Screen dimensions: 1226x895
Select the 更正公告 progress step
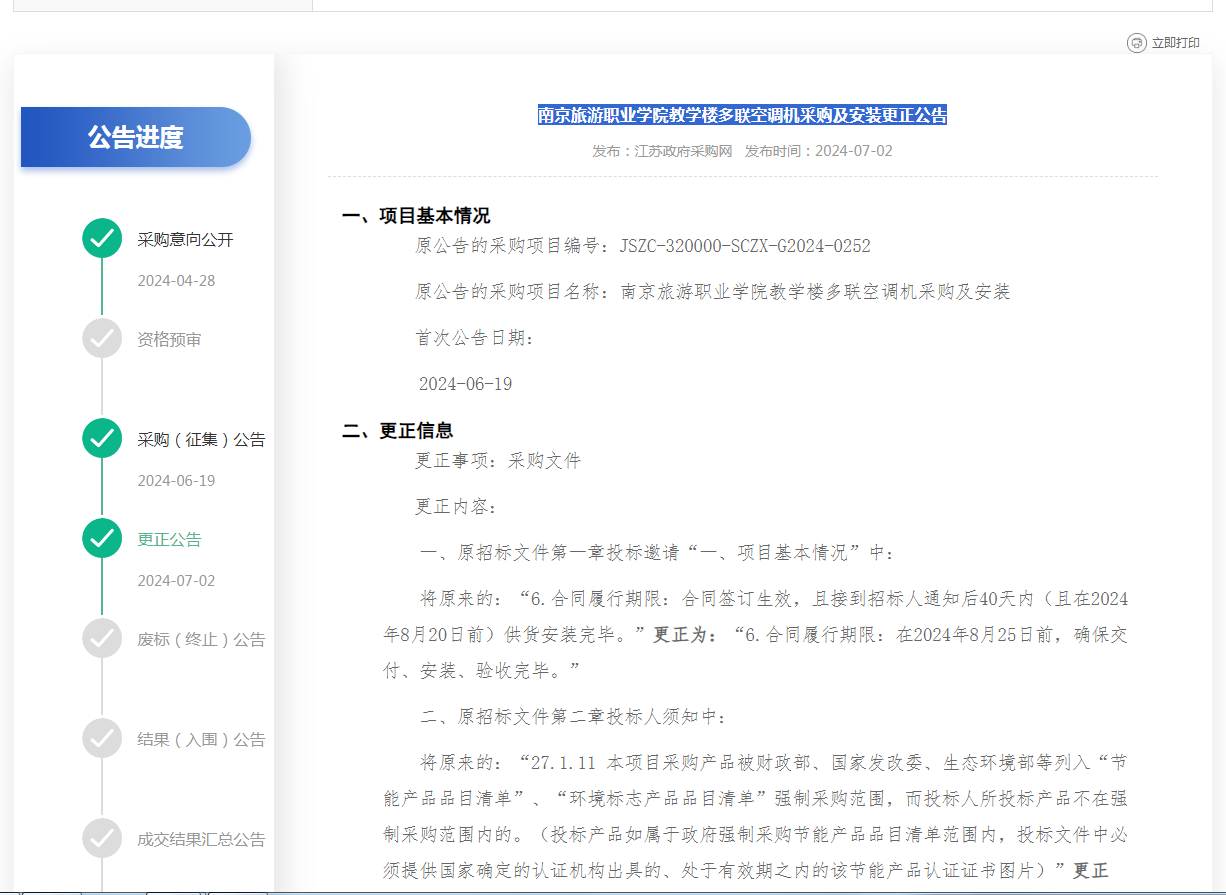tap(169, 540)
